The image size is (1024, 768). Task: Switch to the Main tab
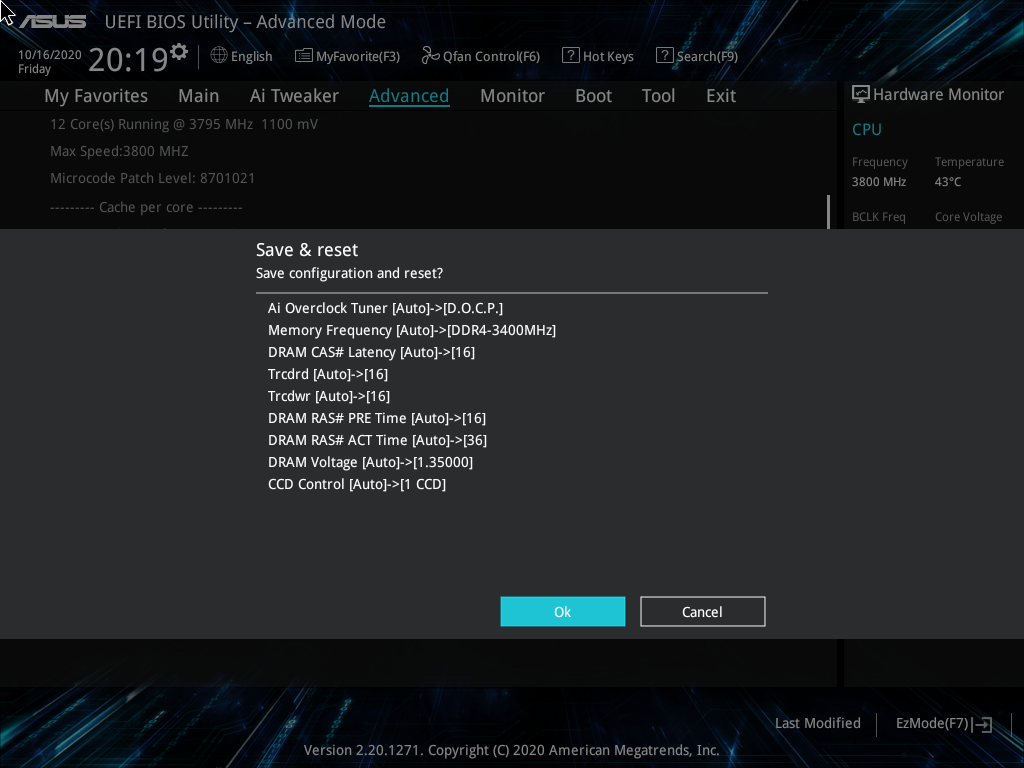[x=199, y=96]
